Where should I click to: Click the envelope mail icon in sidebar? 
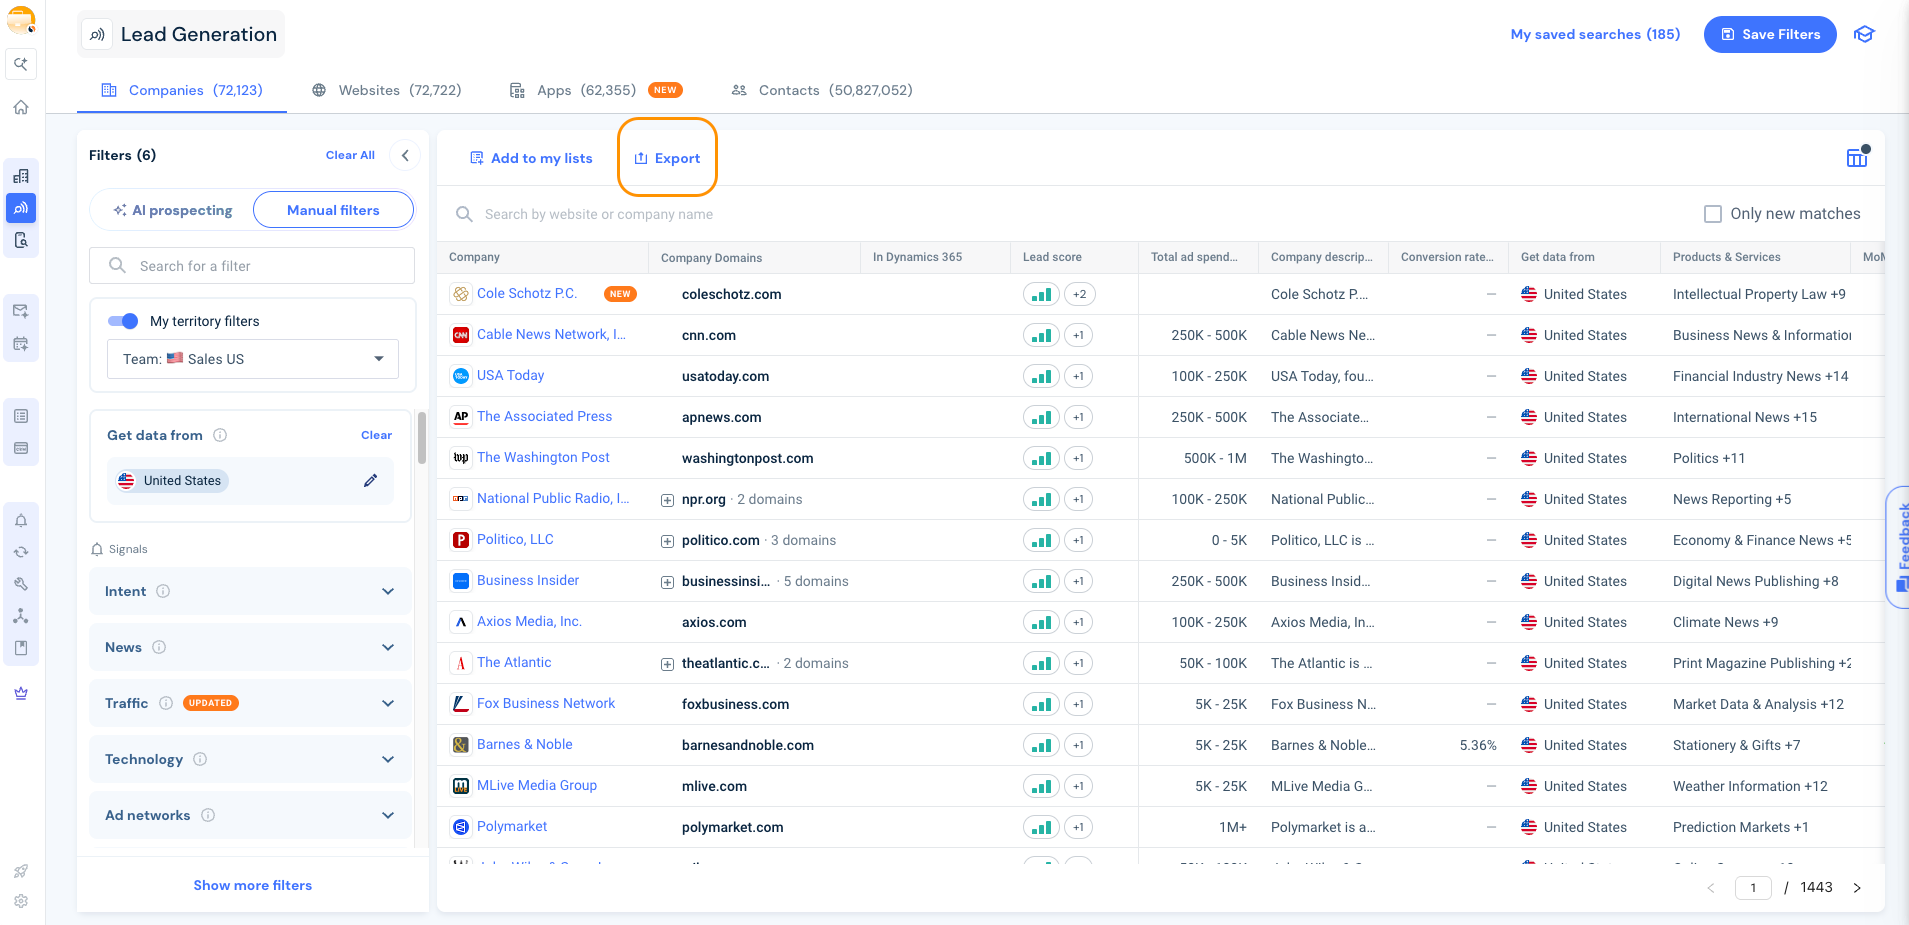tap(21, 311)
